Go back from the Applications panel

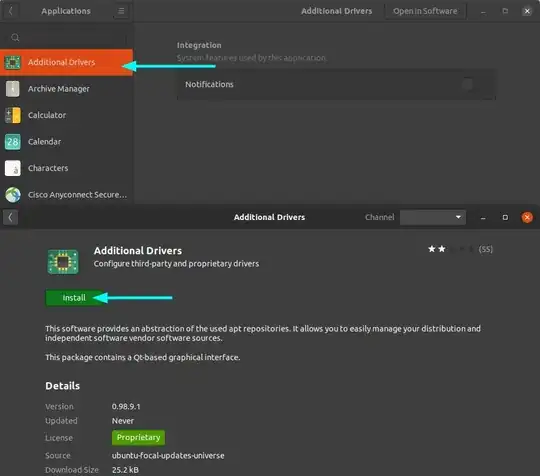point(11,11)
